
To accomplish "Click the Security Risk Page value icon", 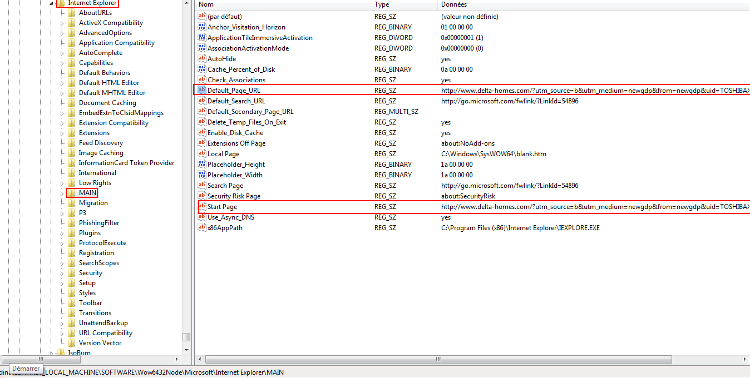I will pyautogui.click(x=201, y=196).
